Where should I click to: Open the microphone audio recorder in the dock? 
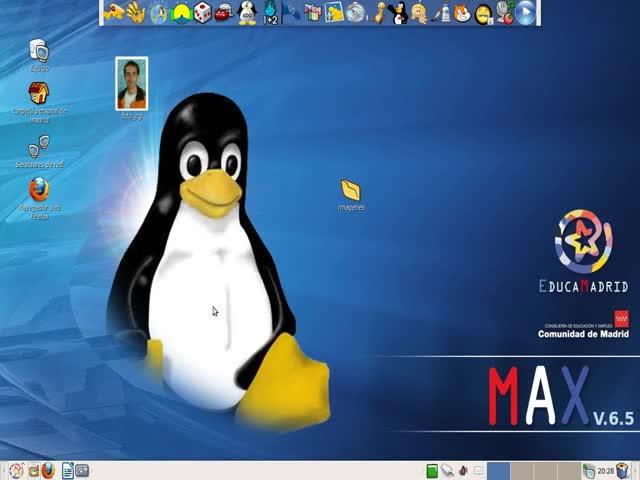click(504, 13)
